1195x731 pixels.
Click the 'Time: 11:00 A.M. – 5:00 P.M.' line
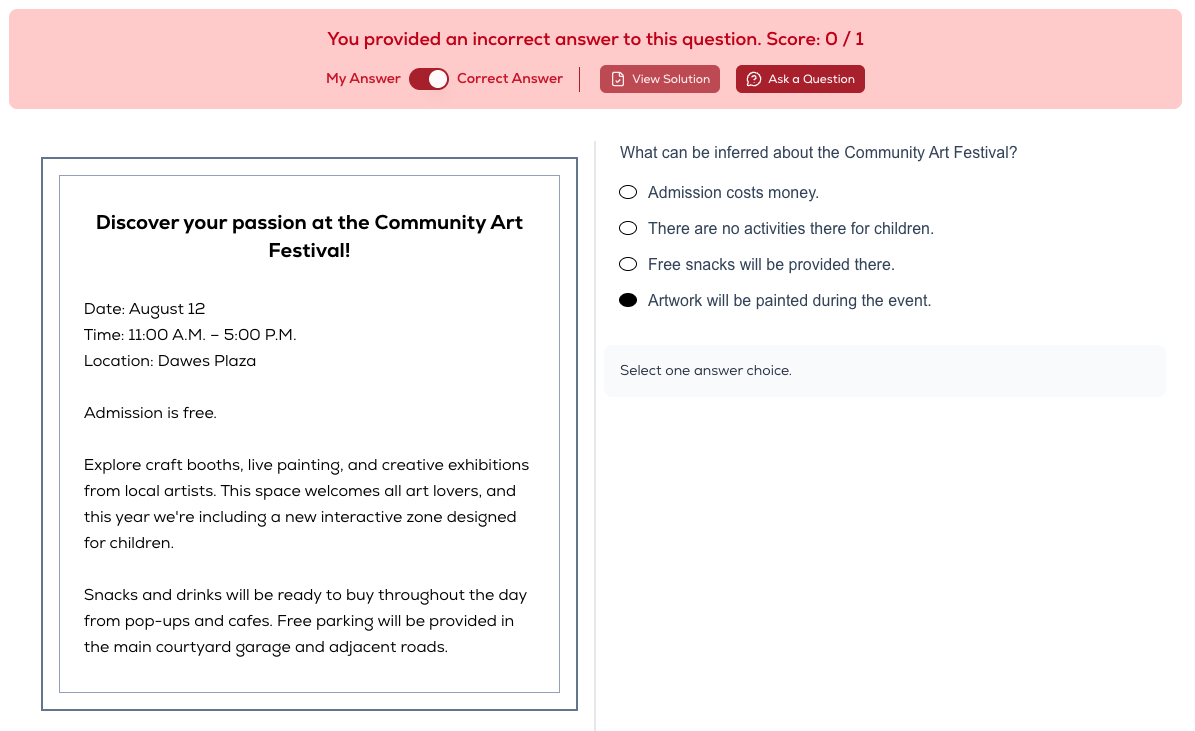(190, 335)
